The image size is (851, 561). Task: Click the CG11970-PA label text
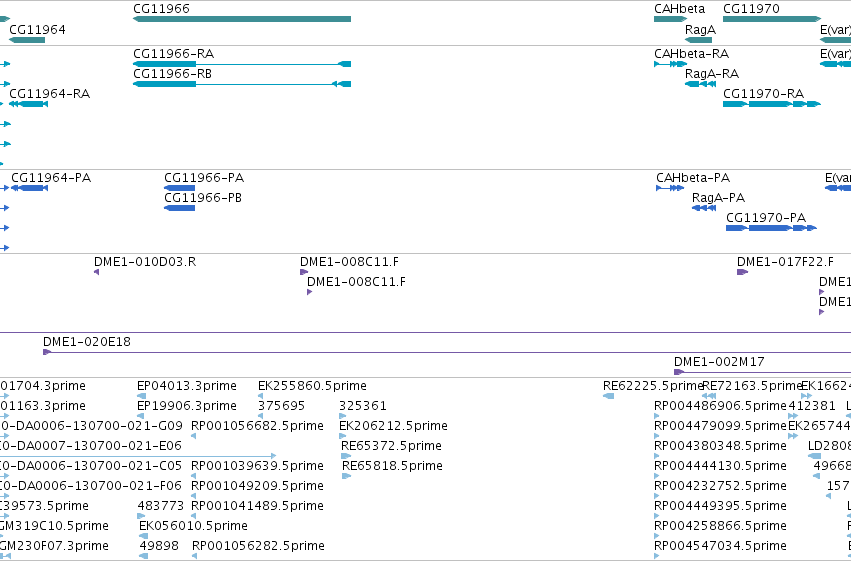coord(766,218)
